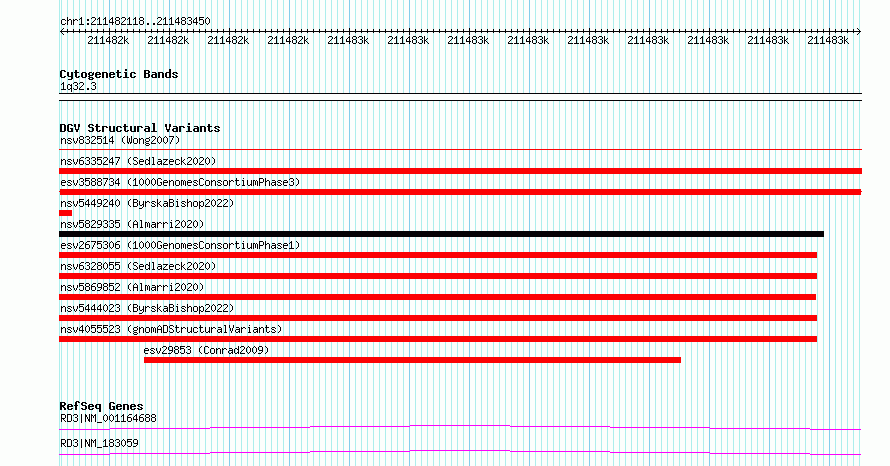
Task: Open the nsv832514 (Wong2007) label
Action: tap(120, 140)
